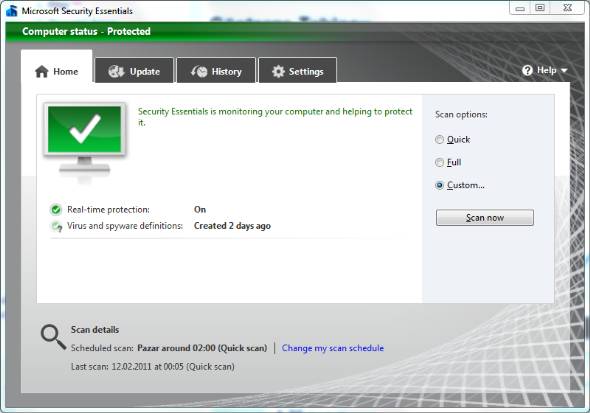Screen dimensions: 590x413
Task: Switch to the History tab
Action: [216, 70]
